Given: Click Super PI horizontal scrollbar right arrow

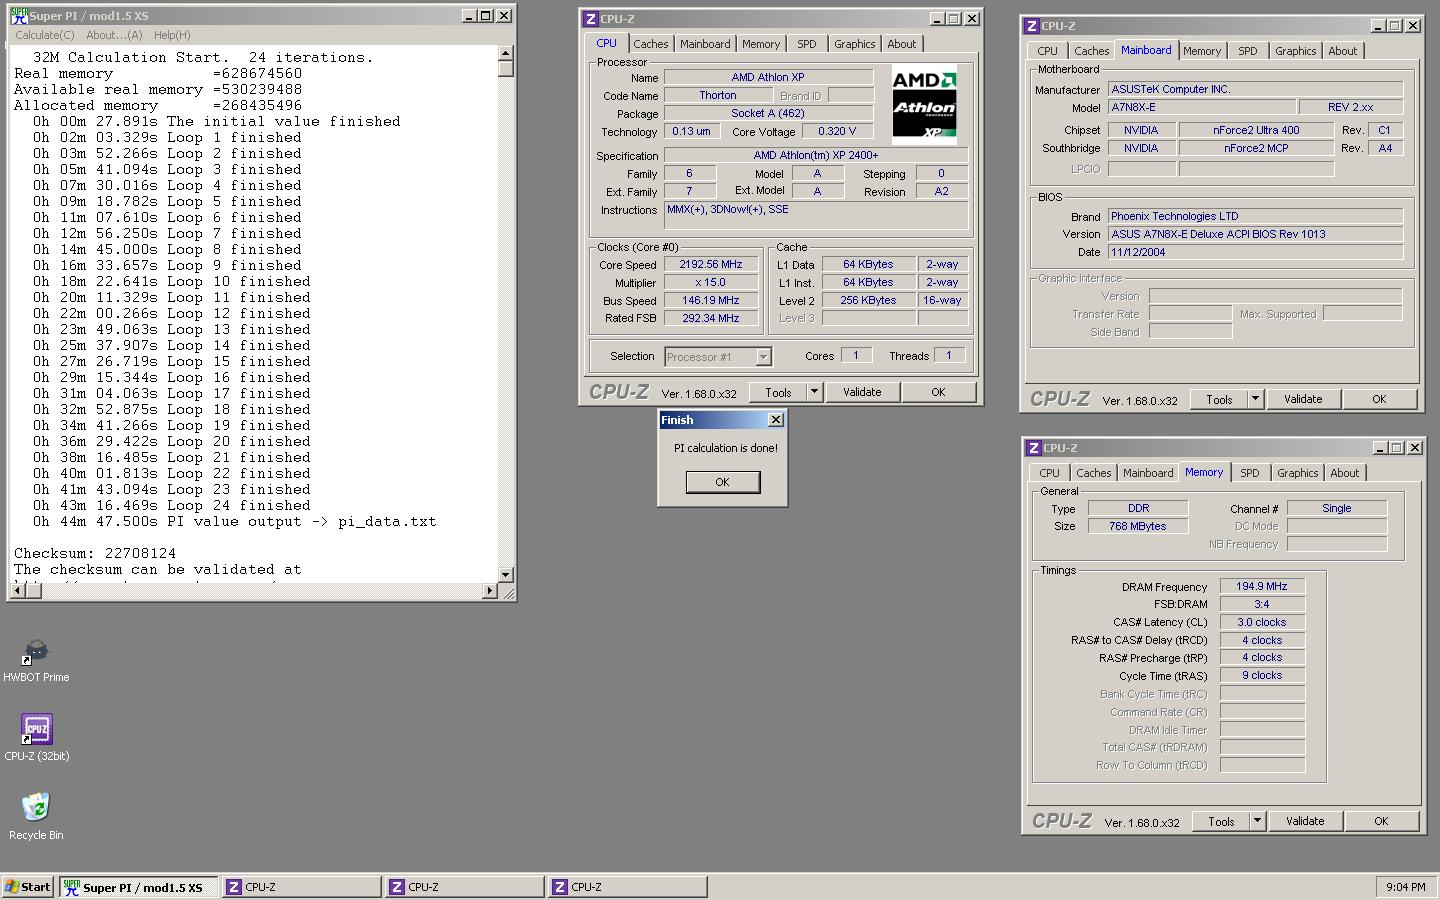Looking at the screenshot, I should [x=490, y=591].
